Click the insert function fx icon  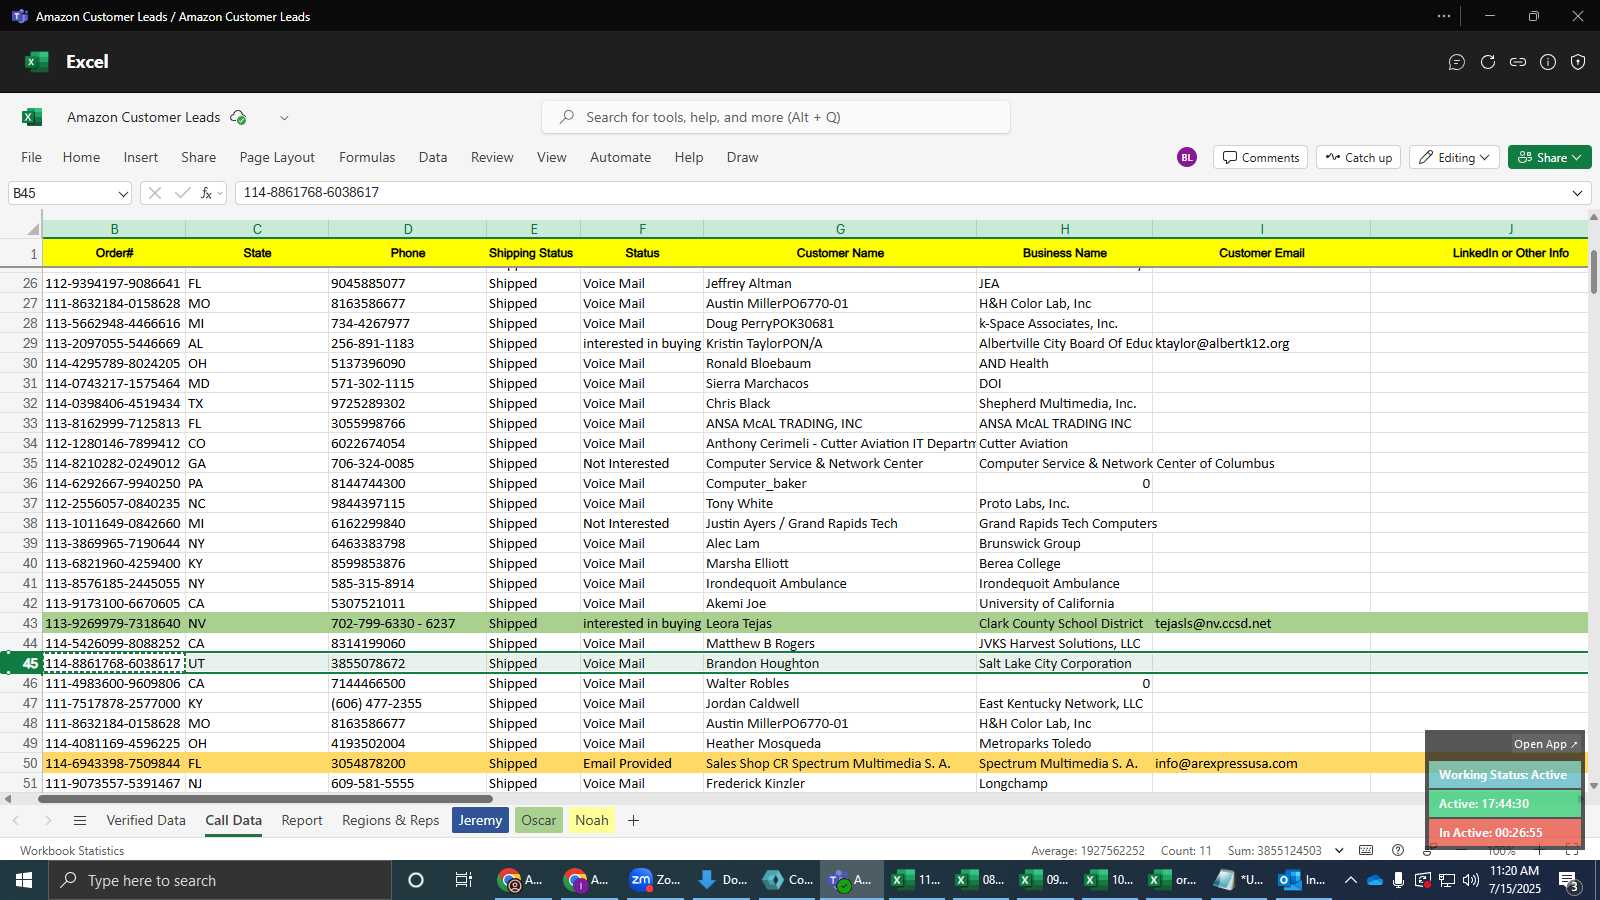(x=206, y=193)
